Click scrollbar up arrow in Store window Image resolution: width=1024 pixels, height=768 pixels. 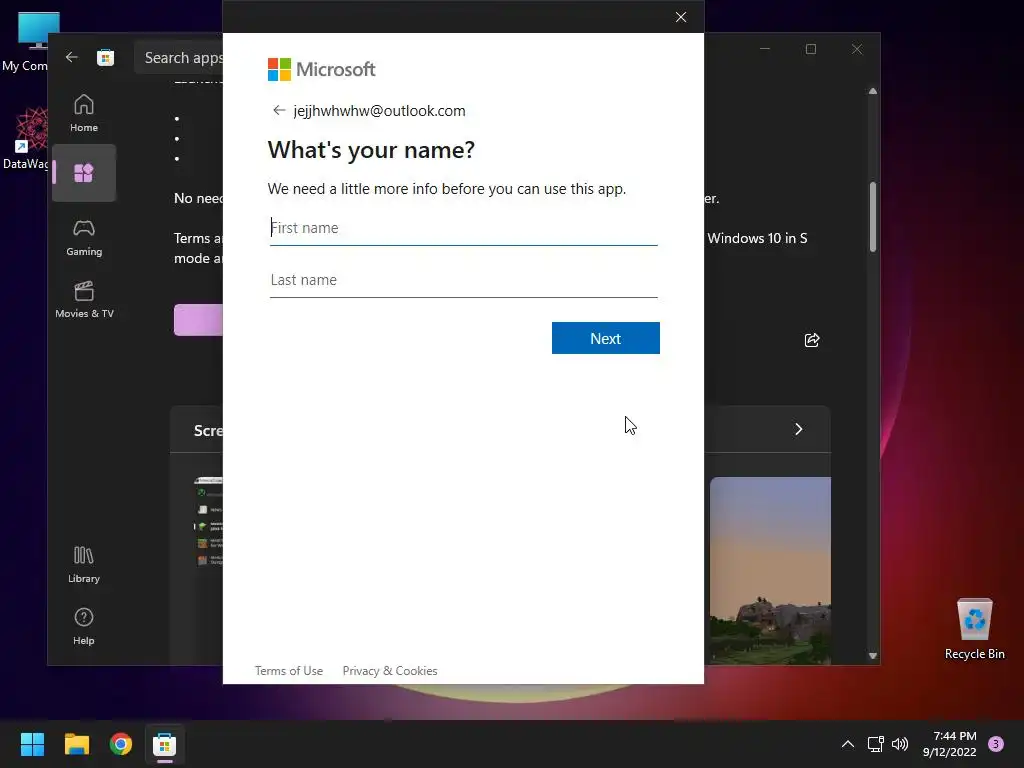[872, 91]
